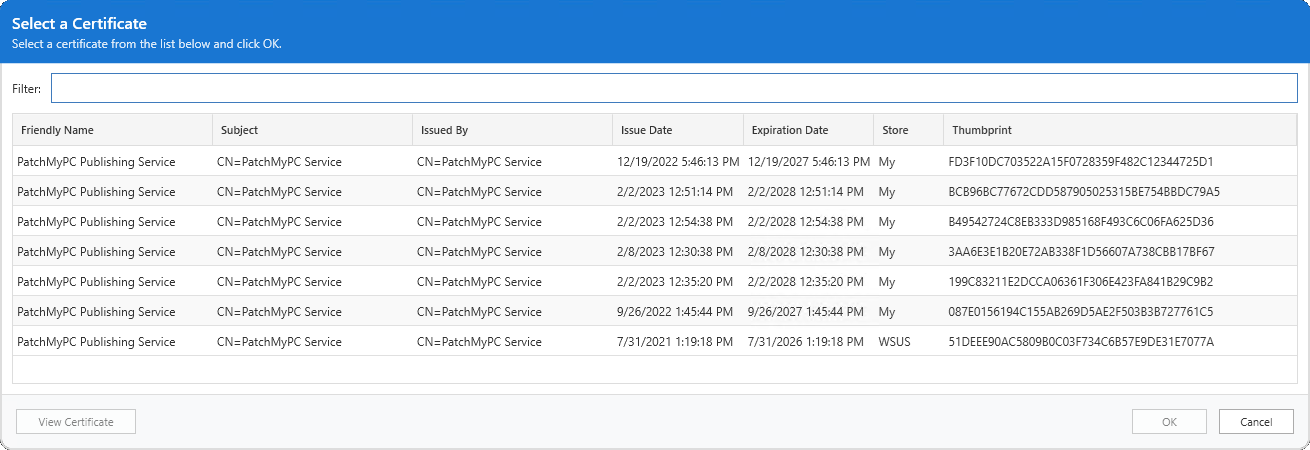The width and height of the screenshot is (1310, 450).
Task: Click expiration date 2/2/2028 12:35:20 PM
Action: (x=805, y=282)
